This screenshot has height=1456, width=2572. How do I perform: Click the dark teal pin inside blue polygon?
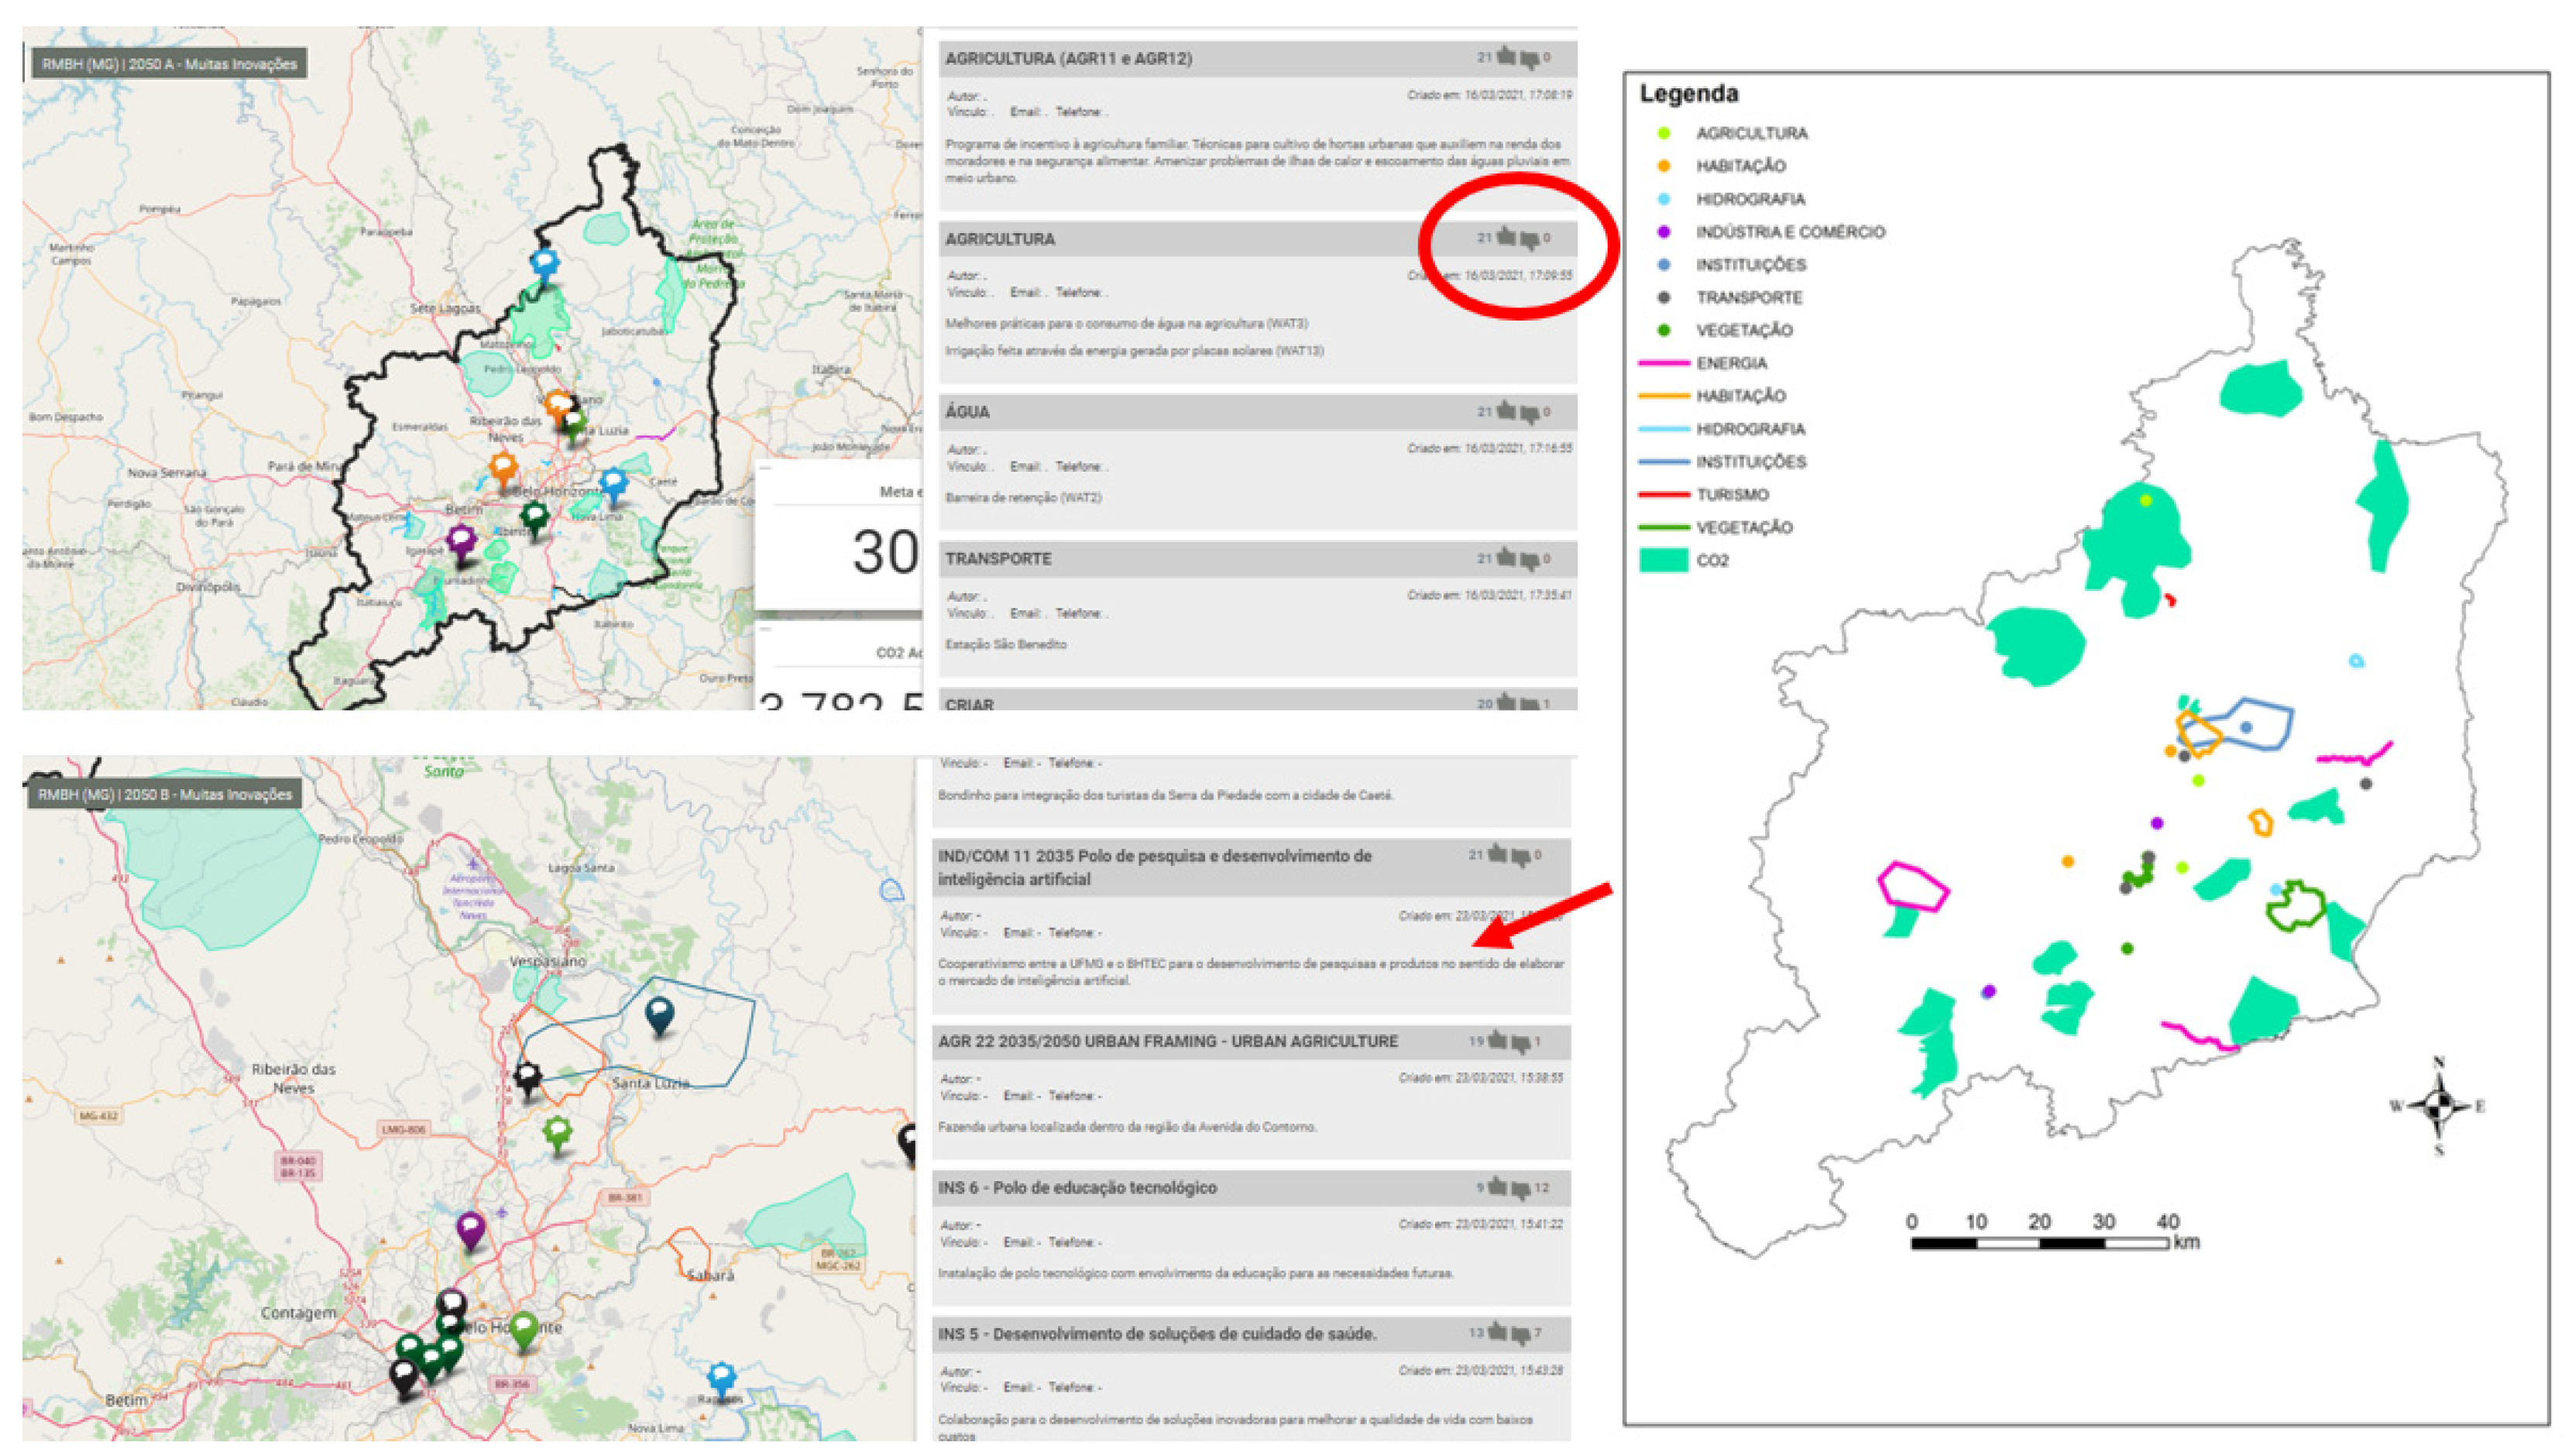tap(659, 1013)
